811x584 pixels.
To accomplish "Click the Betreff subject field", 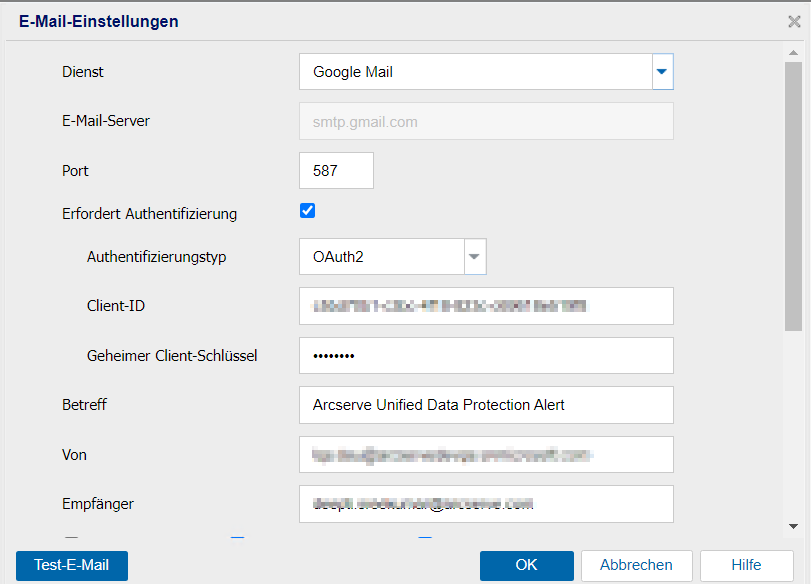I will click(x=486, y=405).
